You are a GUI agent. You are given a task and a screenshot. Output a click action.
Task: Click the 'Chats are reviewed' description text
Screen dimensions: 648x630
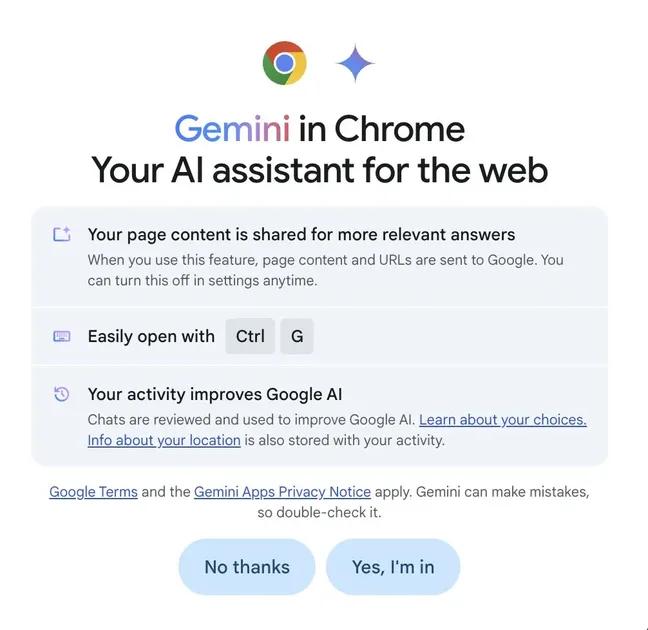[250, 420]
